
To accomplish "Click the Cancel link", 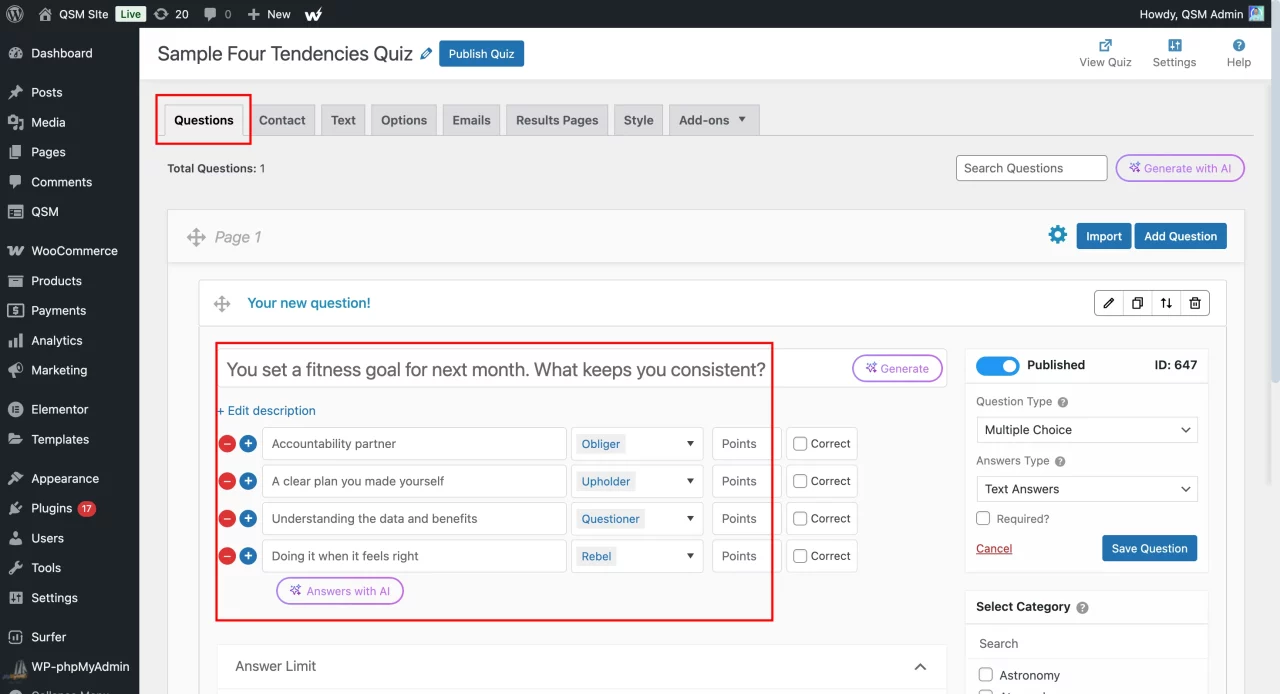I will click(994, 548).
